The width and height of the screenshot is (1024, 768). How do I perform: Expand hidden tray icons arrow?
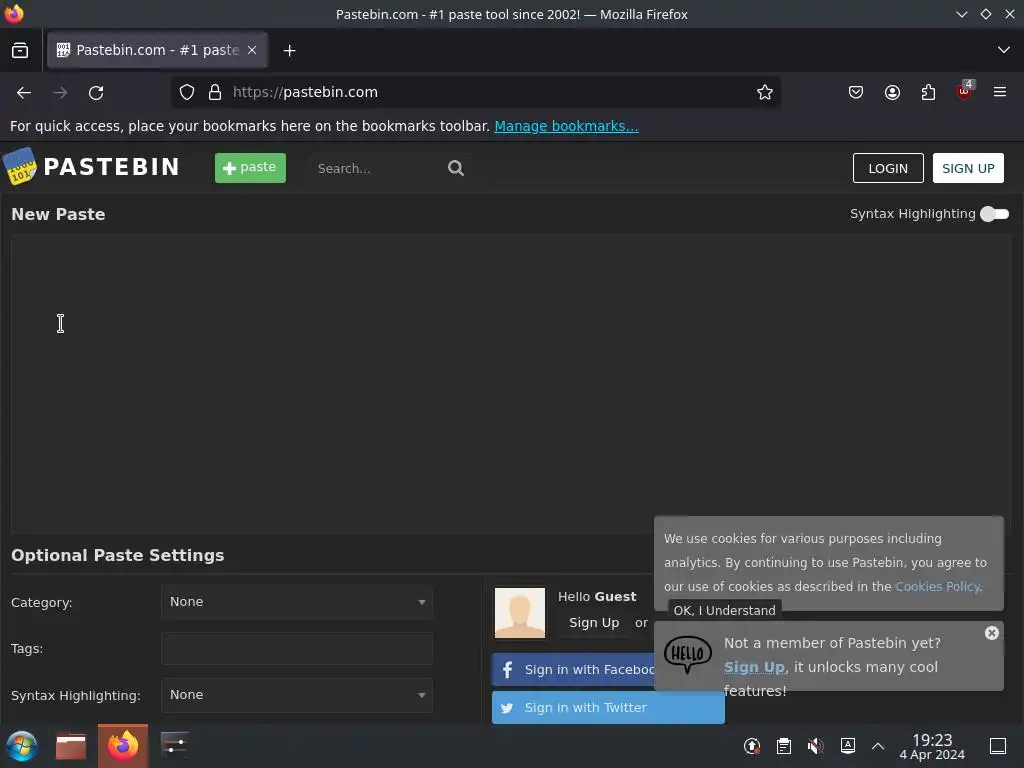[878, 746]
